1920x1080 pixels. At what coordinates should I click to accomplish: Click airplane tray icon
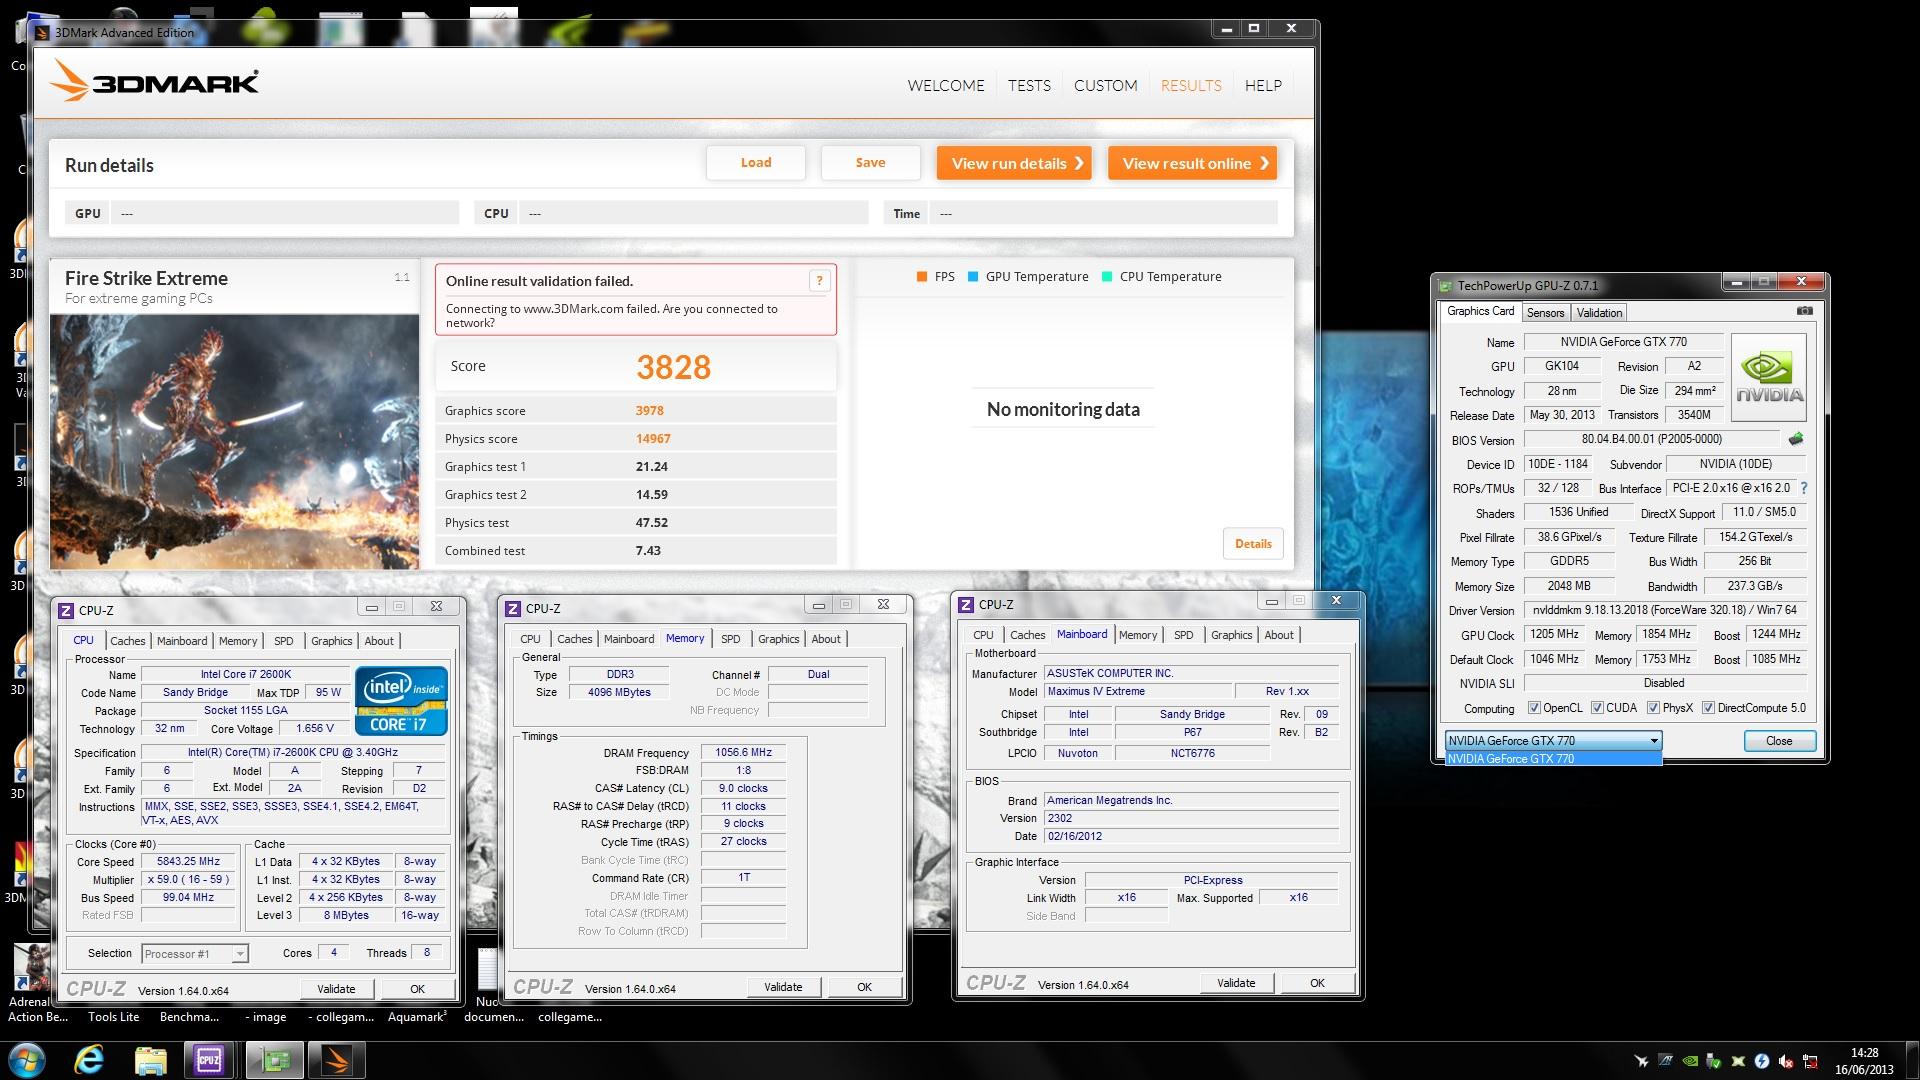[1641, 1061]
